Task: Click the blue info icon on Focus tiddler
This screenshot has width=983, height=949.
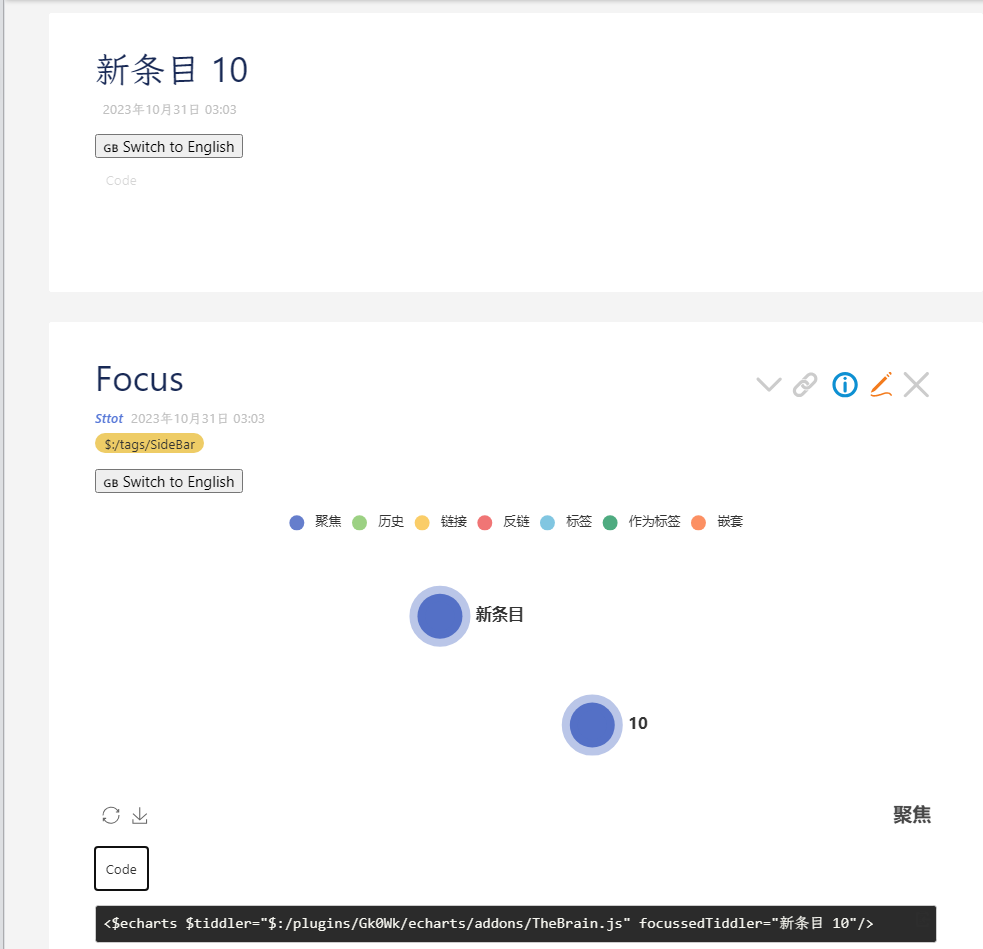Action: coord(844,384)
